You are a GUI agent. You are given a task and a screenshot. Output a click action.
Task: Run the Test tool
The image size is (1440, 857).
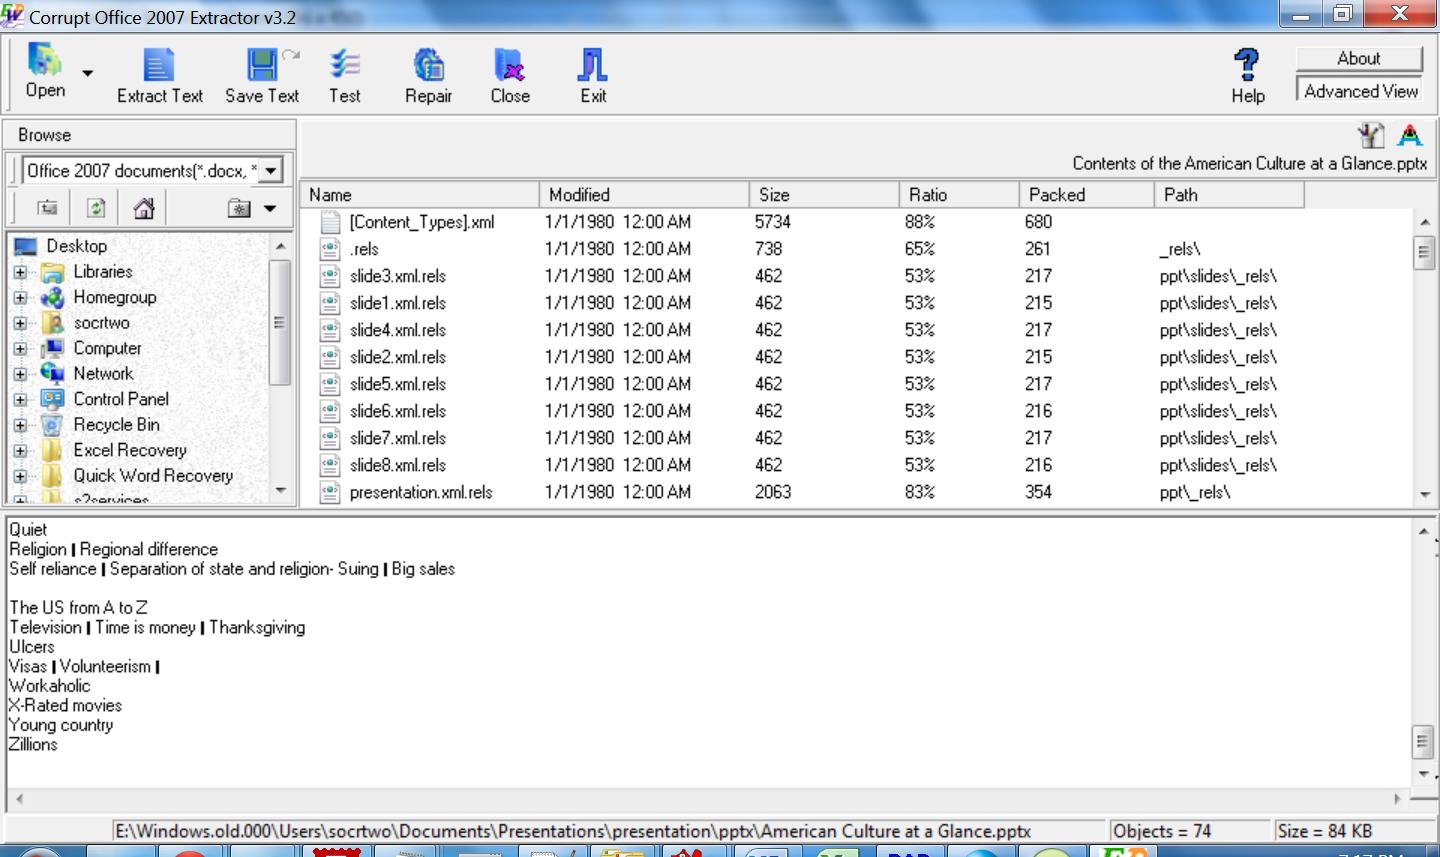click(345, 76)
